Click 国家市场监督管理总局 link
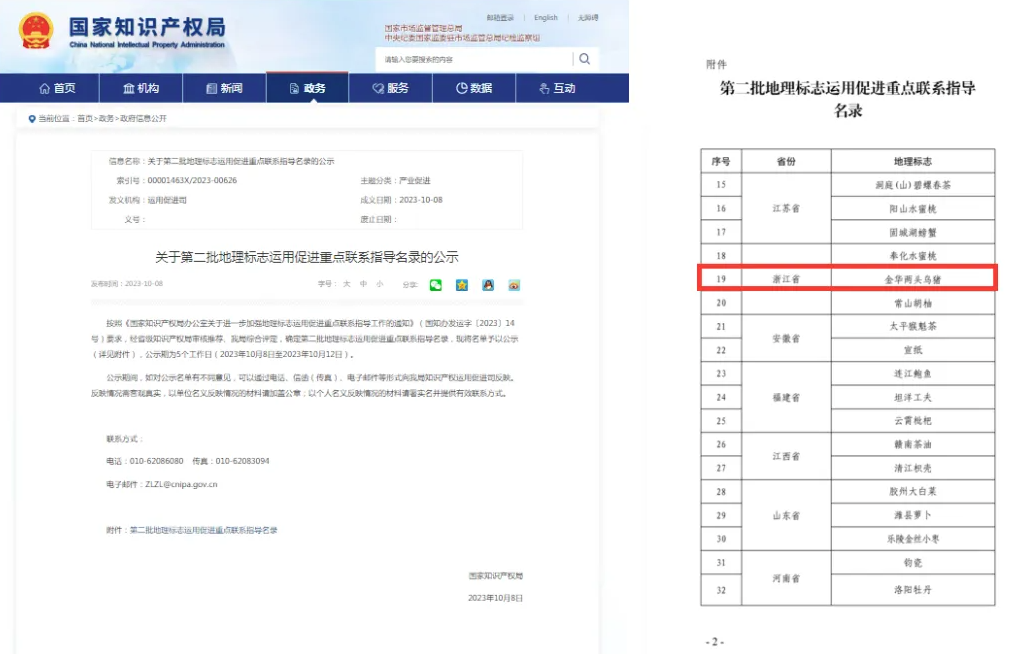 pos(424,28)
